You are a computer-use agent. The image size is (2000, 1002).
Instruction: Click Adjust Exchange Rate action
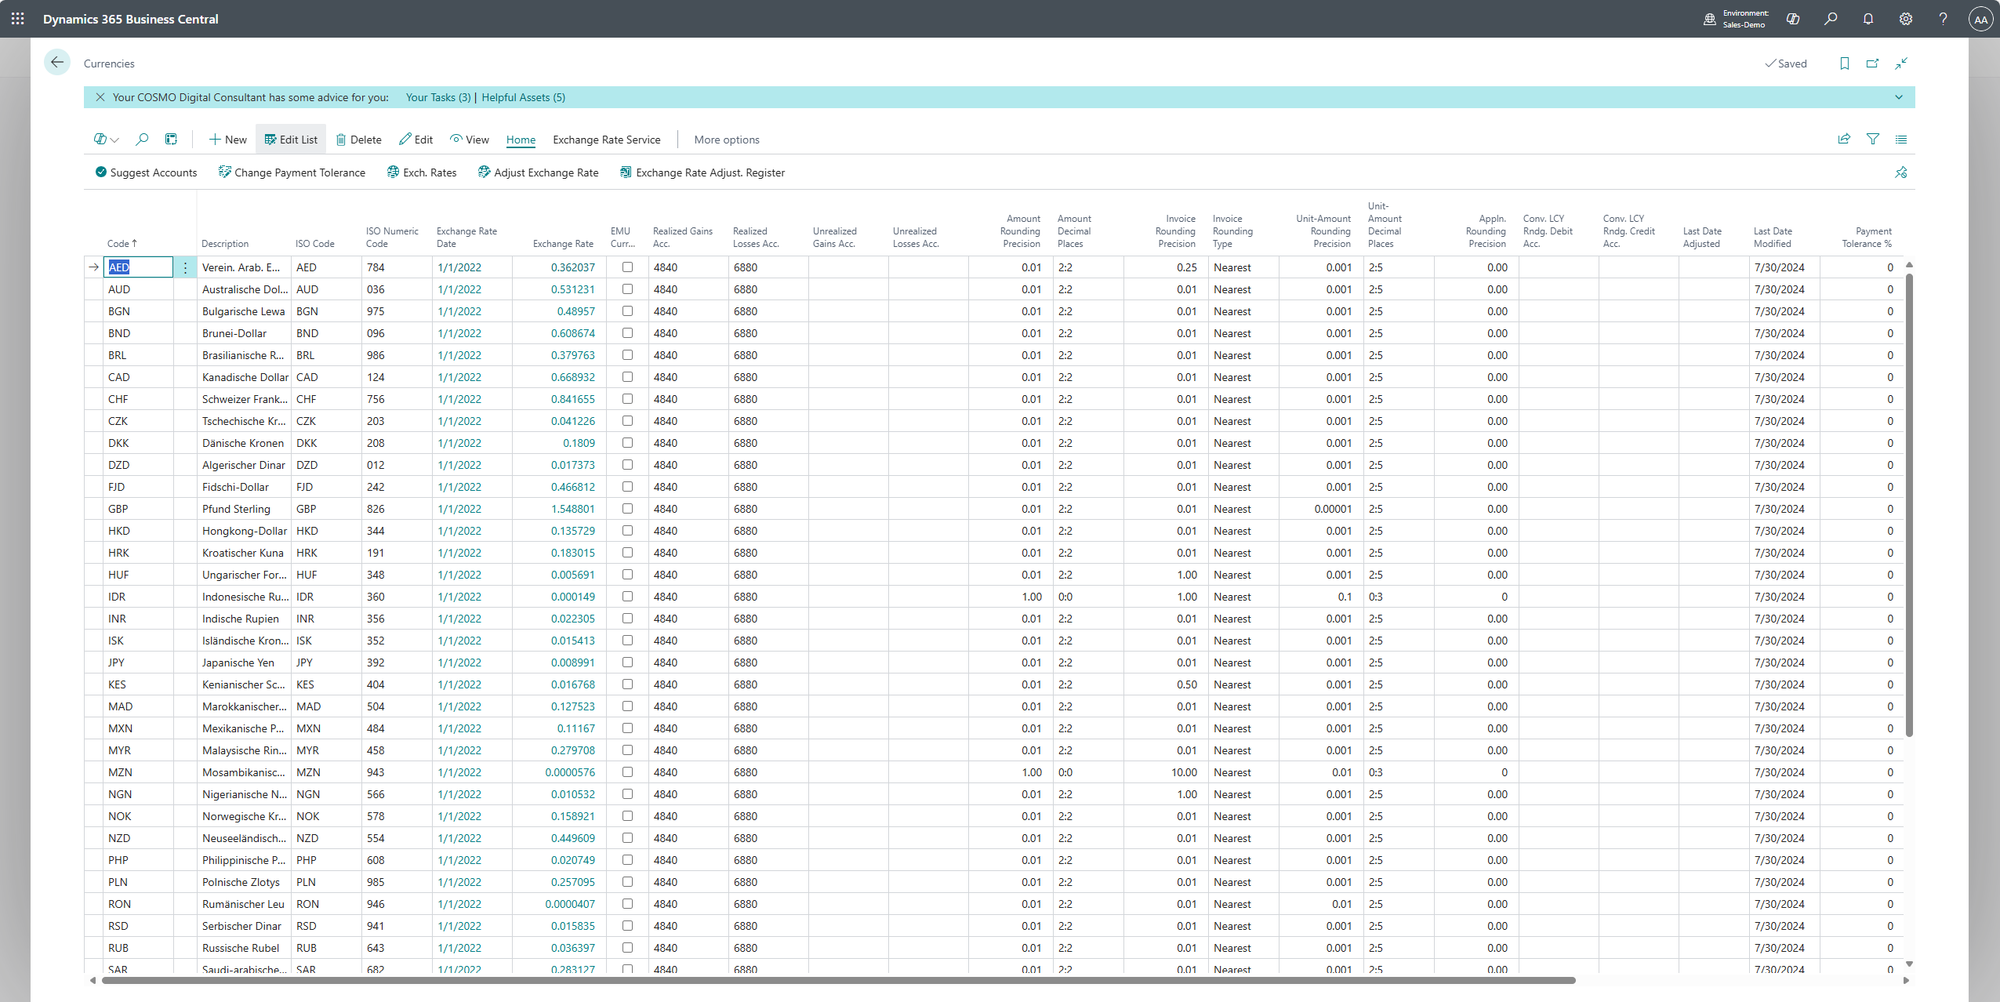pos(538,173)
